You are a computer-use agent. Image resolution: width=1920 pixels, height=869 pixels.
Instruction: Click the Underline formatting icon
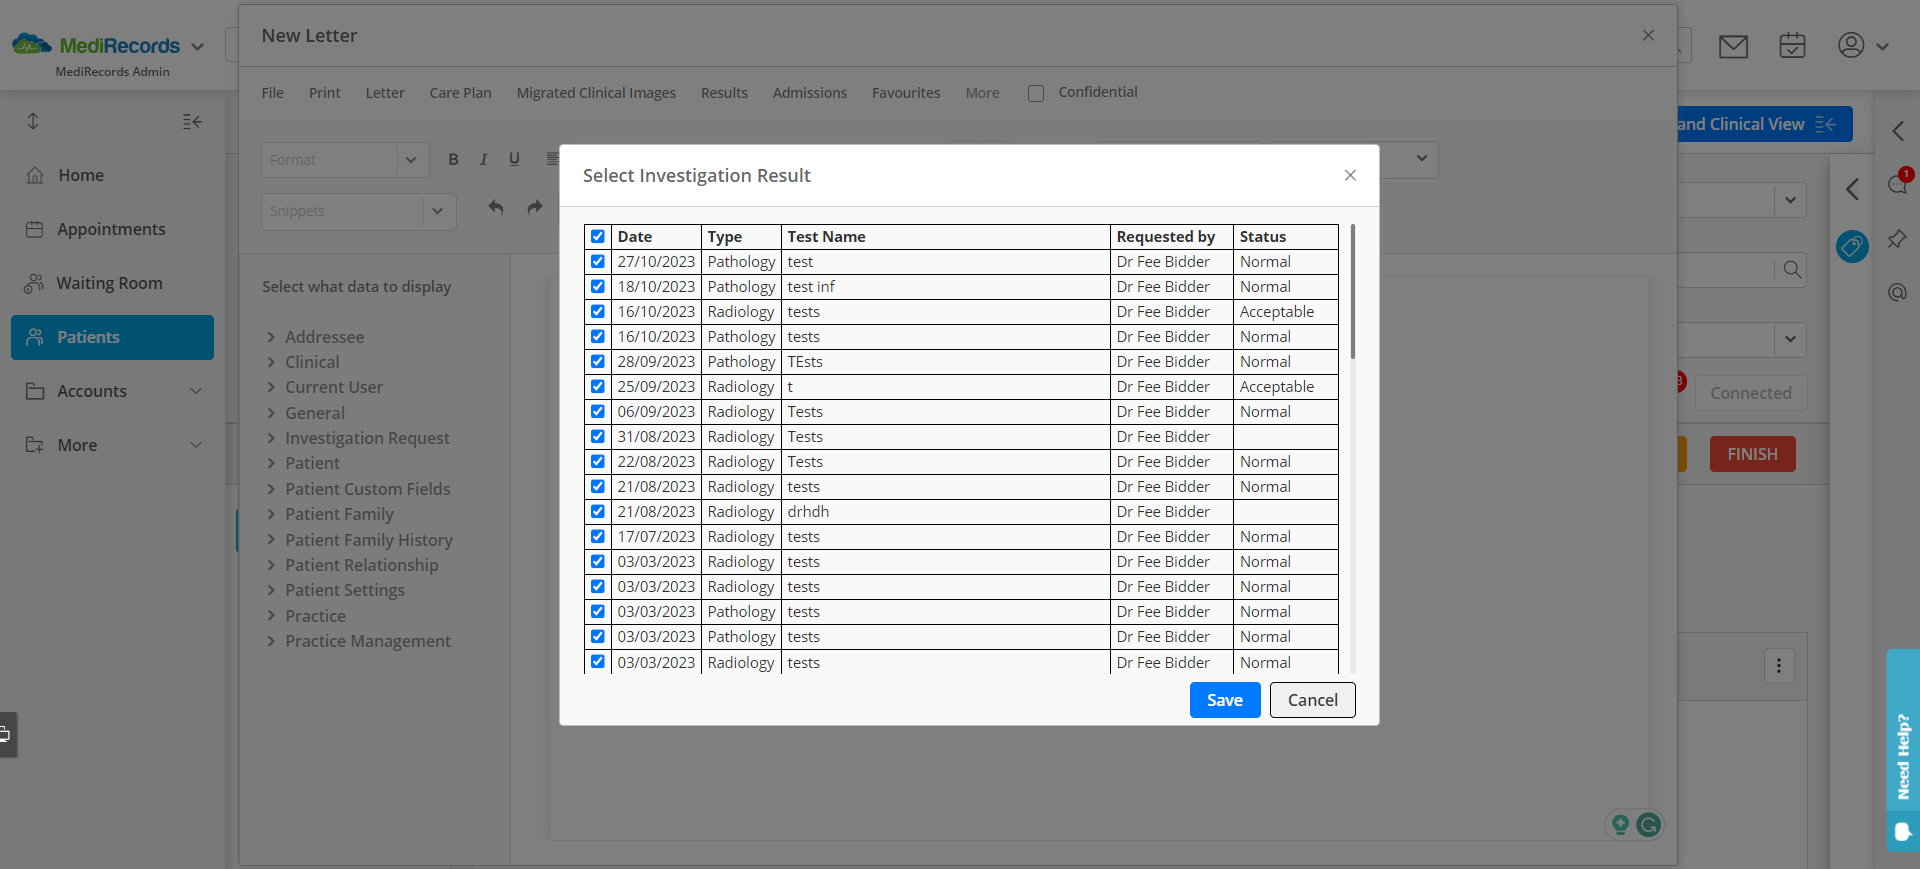click(x=514, y=159)
